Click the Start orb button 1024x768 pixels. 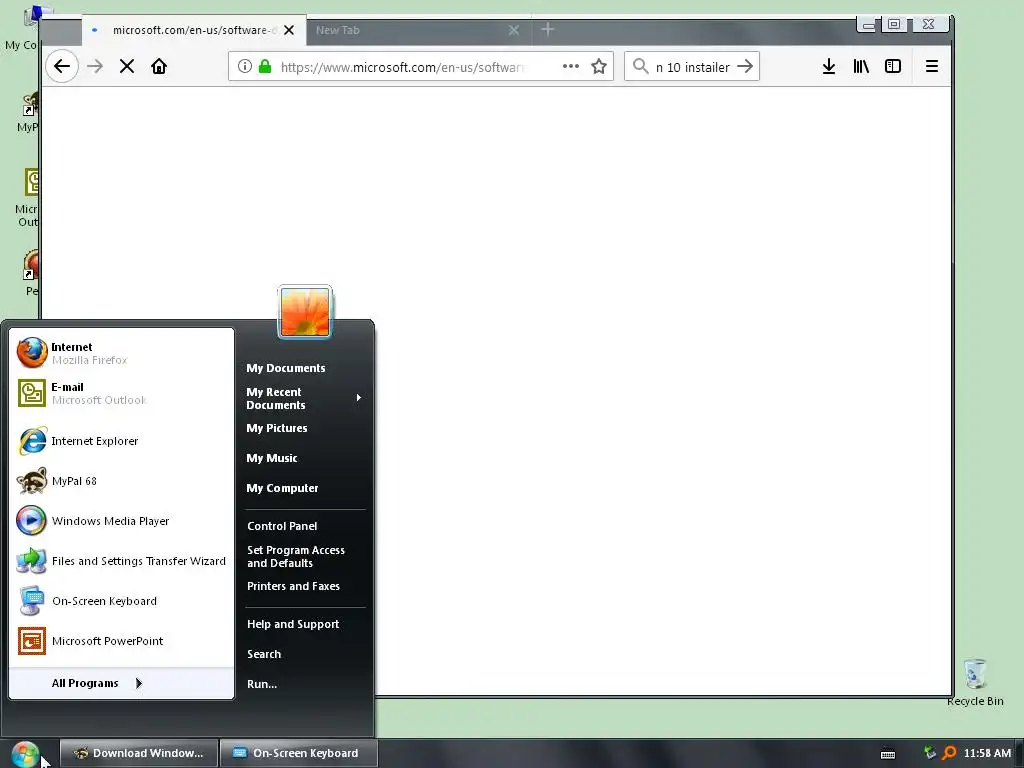pos(25,754)
